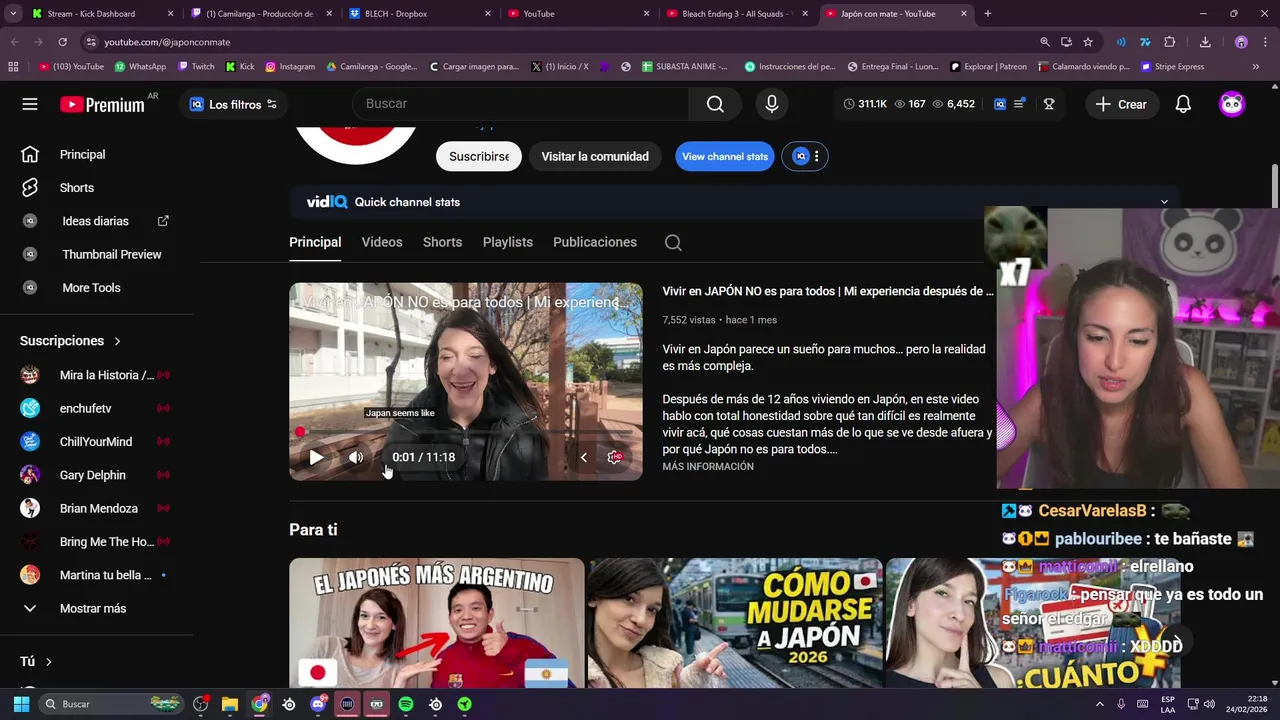Search with the magnifier button
The width and height of the screenshot is (1280, 720).
coord(715,104)
